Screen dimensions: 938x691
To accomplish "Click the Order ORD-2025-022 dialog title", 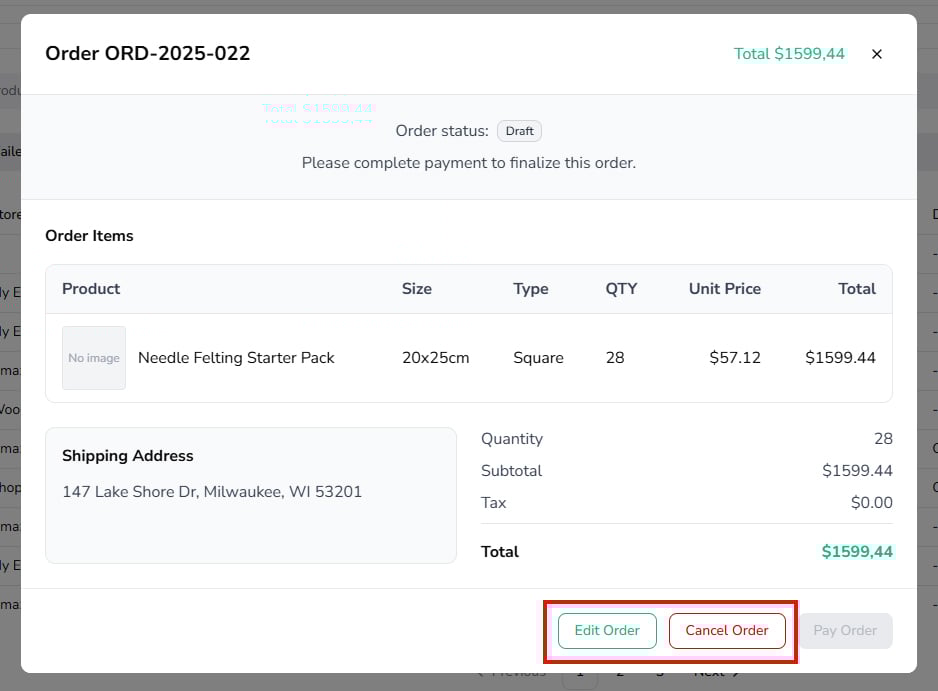I will click(148, 54).
